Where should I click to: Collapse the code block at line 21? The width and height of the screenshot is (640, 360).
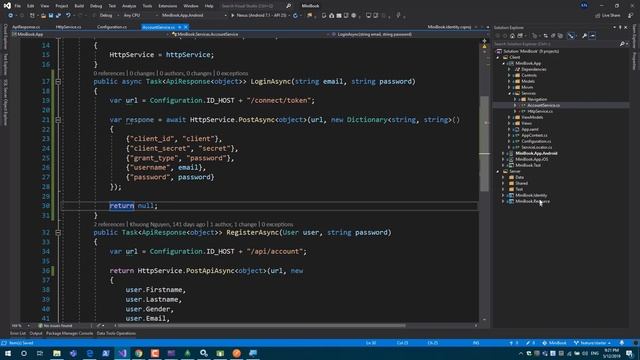pos(58,120)
